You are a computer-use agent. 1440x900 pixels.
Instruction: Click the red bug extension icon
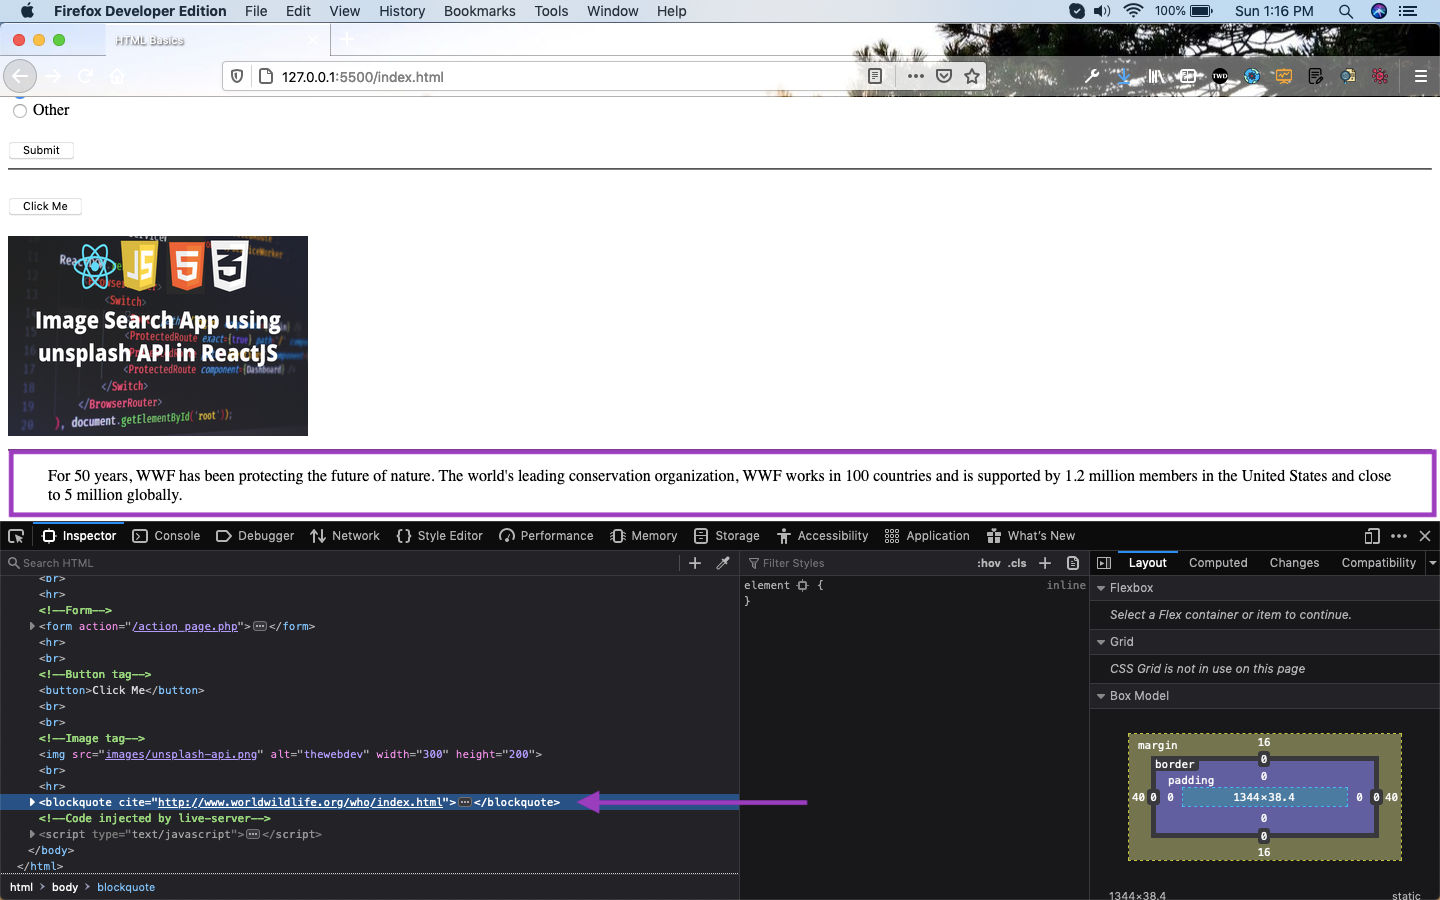[x=1380, y=76]
